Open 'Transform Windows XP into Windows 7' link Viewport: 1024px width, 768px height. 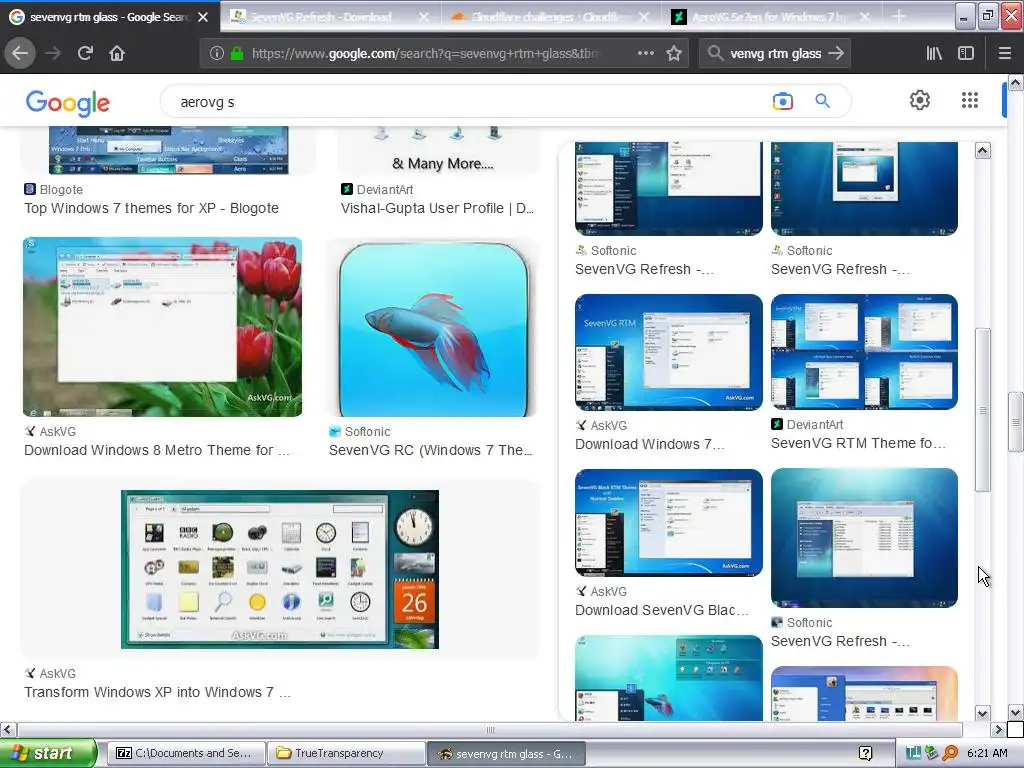pos(157,692)
